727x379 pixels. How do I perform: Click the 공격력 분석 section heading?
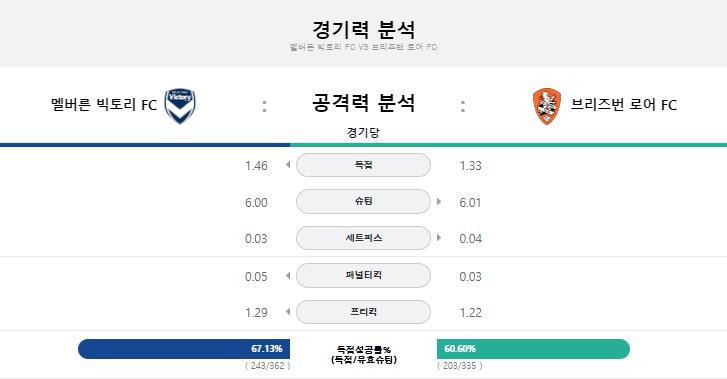[363, 103]
